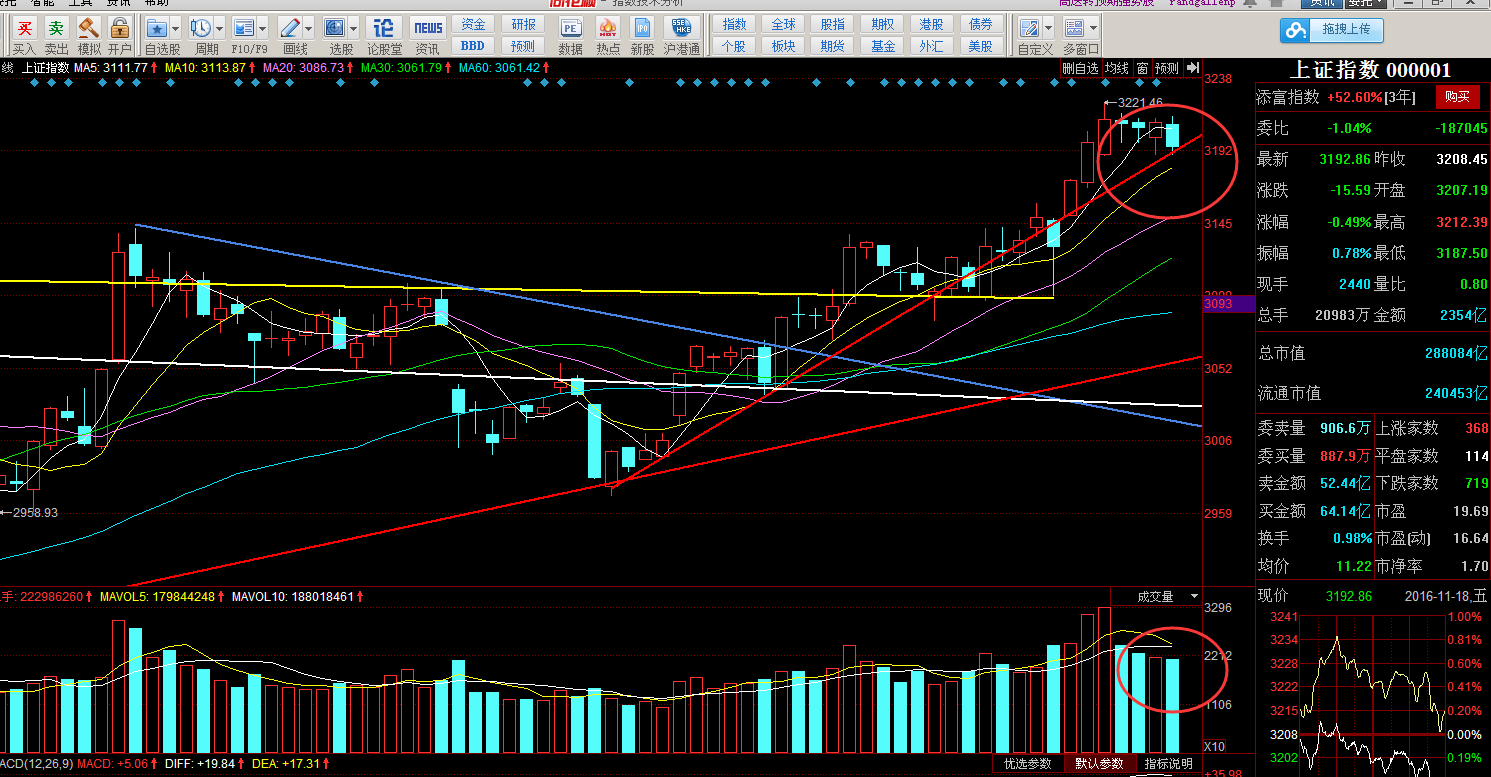Toggle the 窗 window option on chart

1142,68
